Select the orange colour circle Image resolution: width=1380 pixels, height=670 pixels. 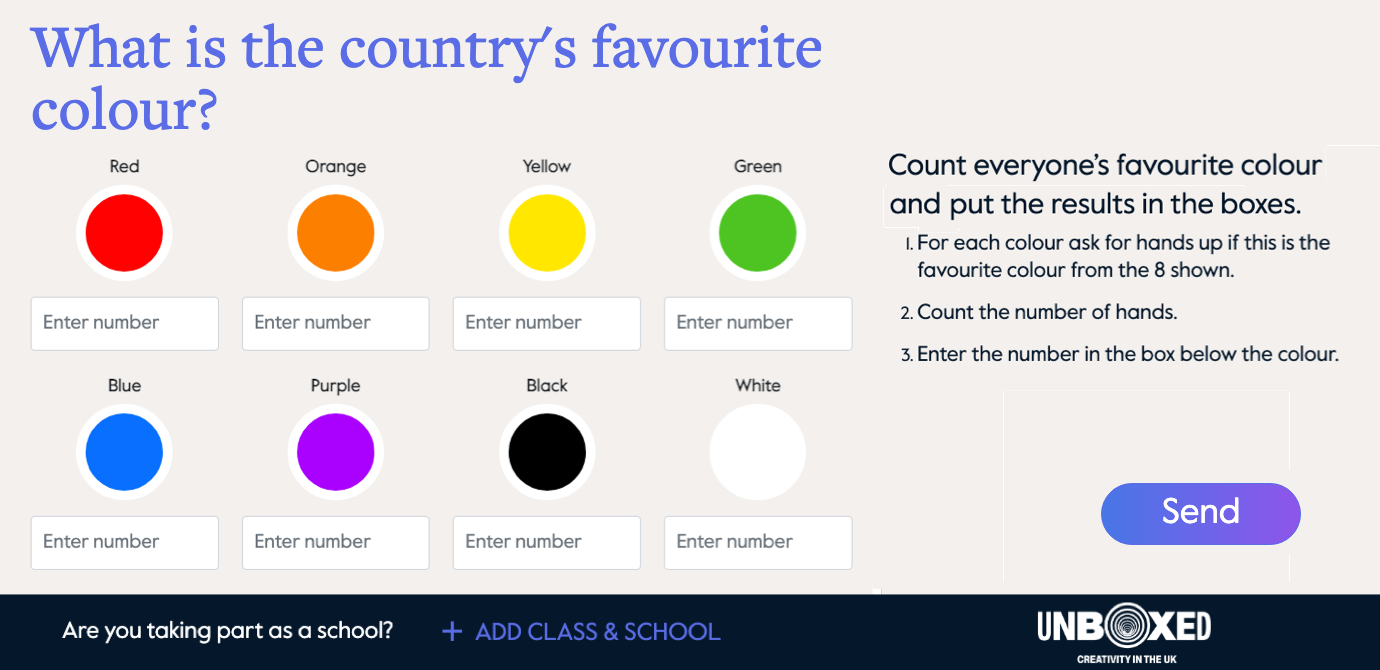tap(335, 233)
